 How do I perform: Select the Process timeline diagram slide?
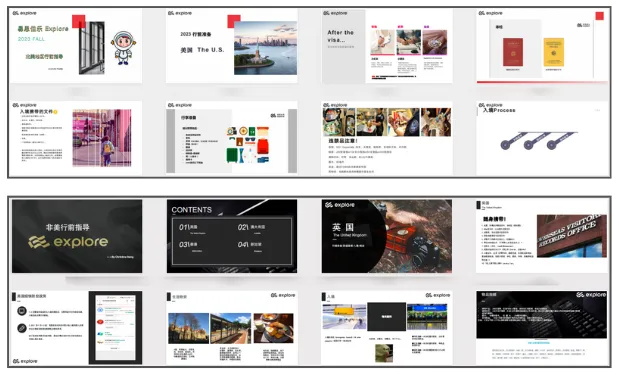click(542, 138)
